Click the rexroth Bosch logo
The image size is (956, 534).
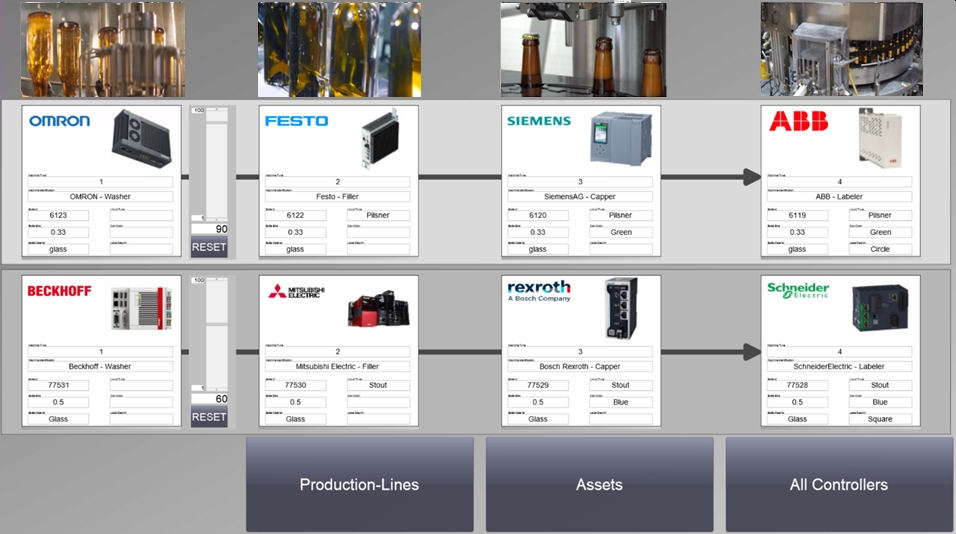pos(539,290)
